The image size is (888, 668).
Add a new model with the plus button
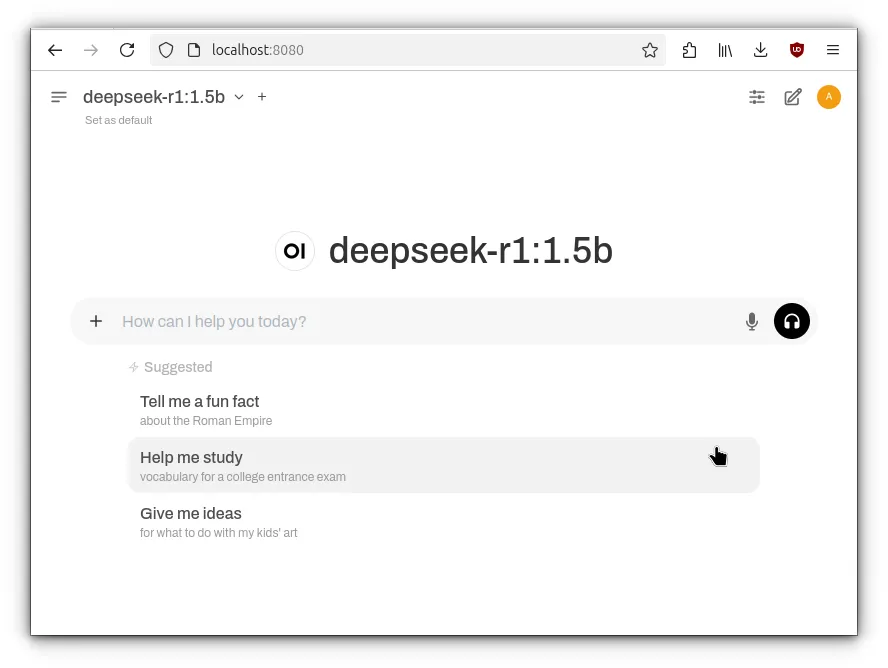pyautogui.click(x=262, y=97)
